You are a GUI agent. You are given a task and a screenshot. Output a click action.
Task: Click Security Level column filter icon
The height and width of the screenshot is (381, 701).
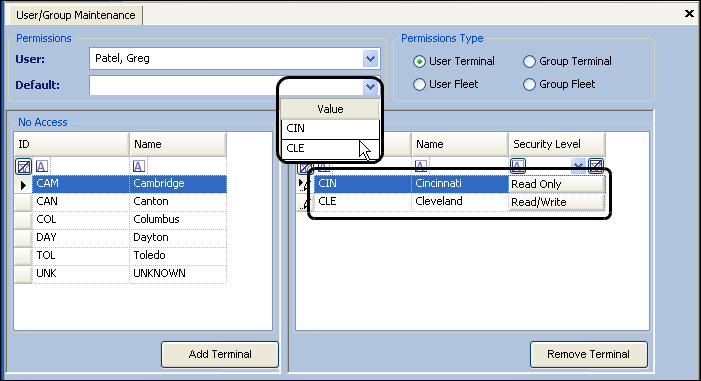518,166
